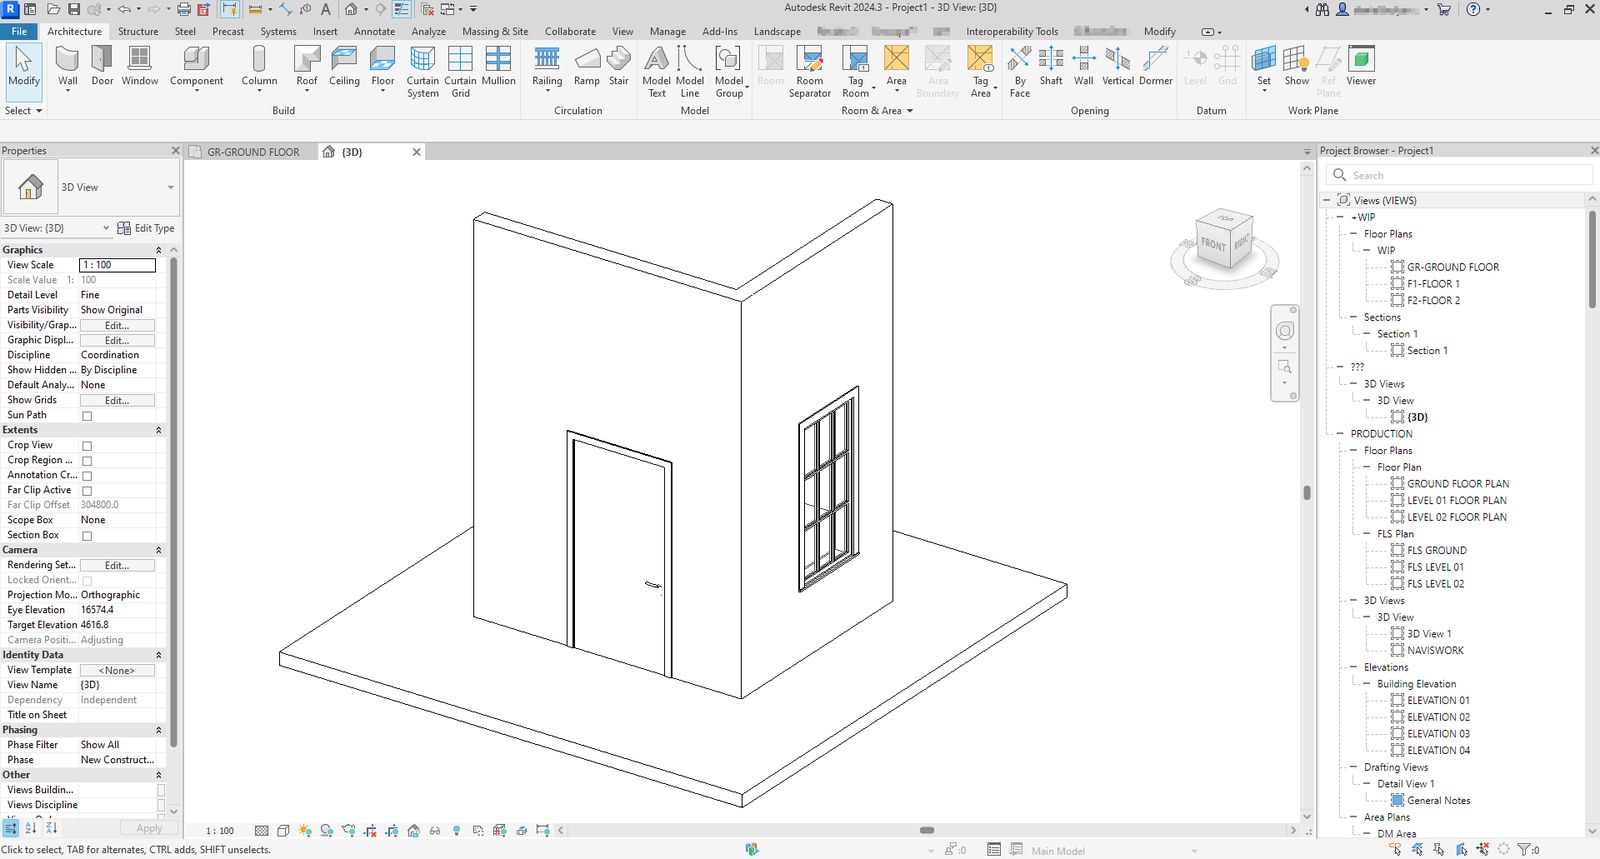Select the Roof tool

307,67
